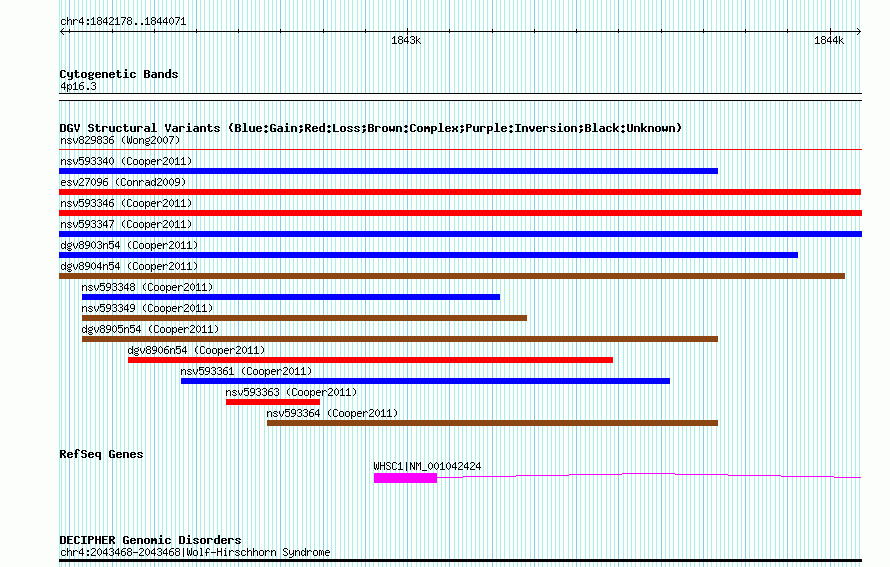Select the Cytogenetic Bands track title
The image size is (890, 567).
[119, 74]
